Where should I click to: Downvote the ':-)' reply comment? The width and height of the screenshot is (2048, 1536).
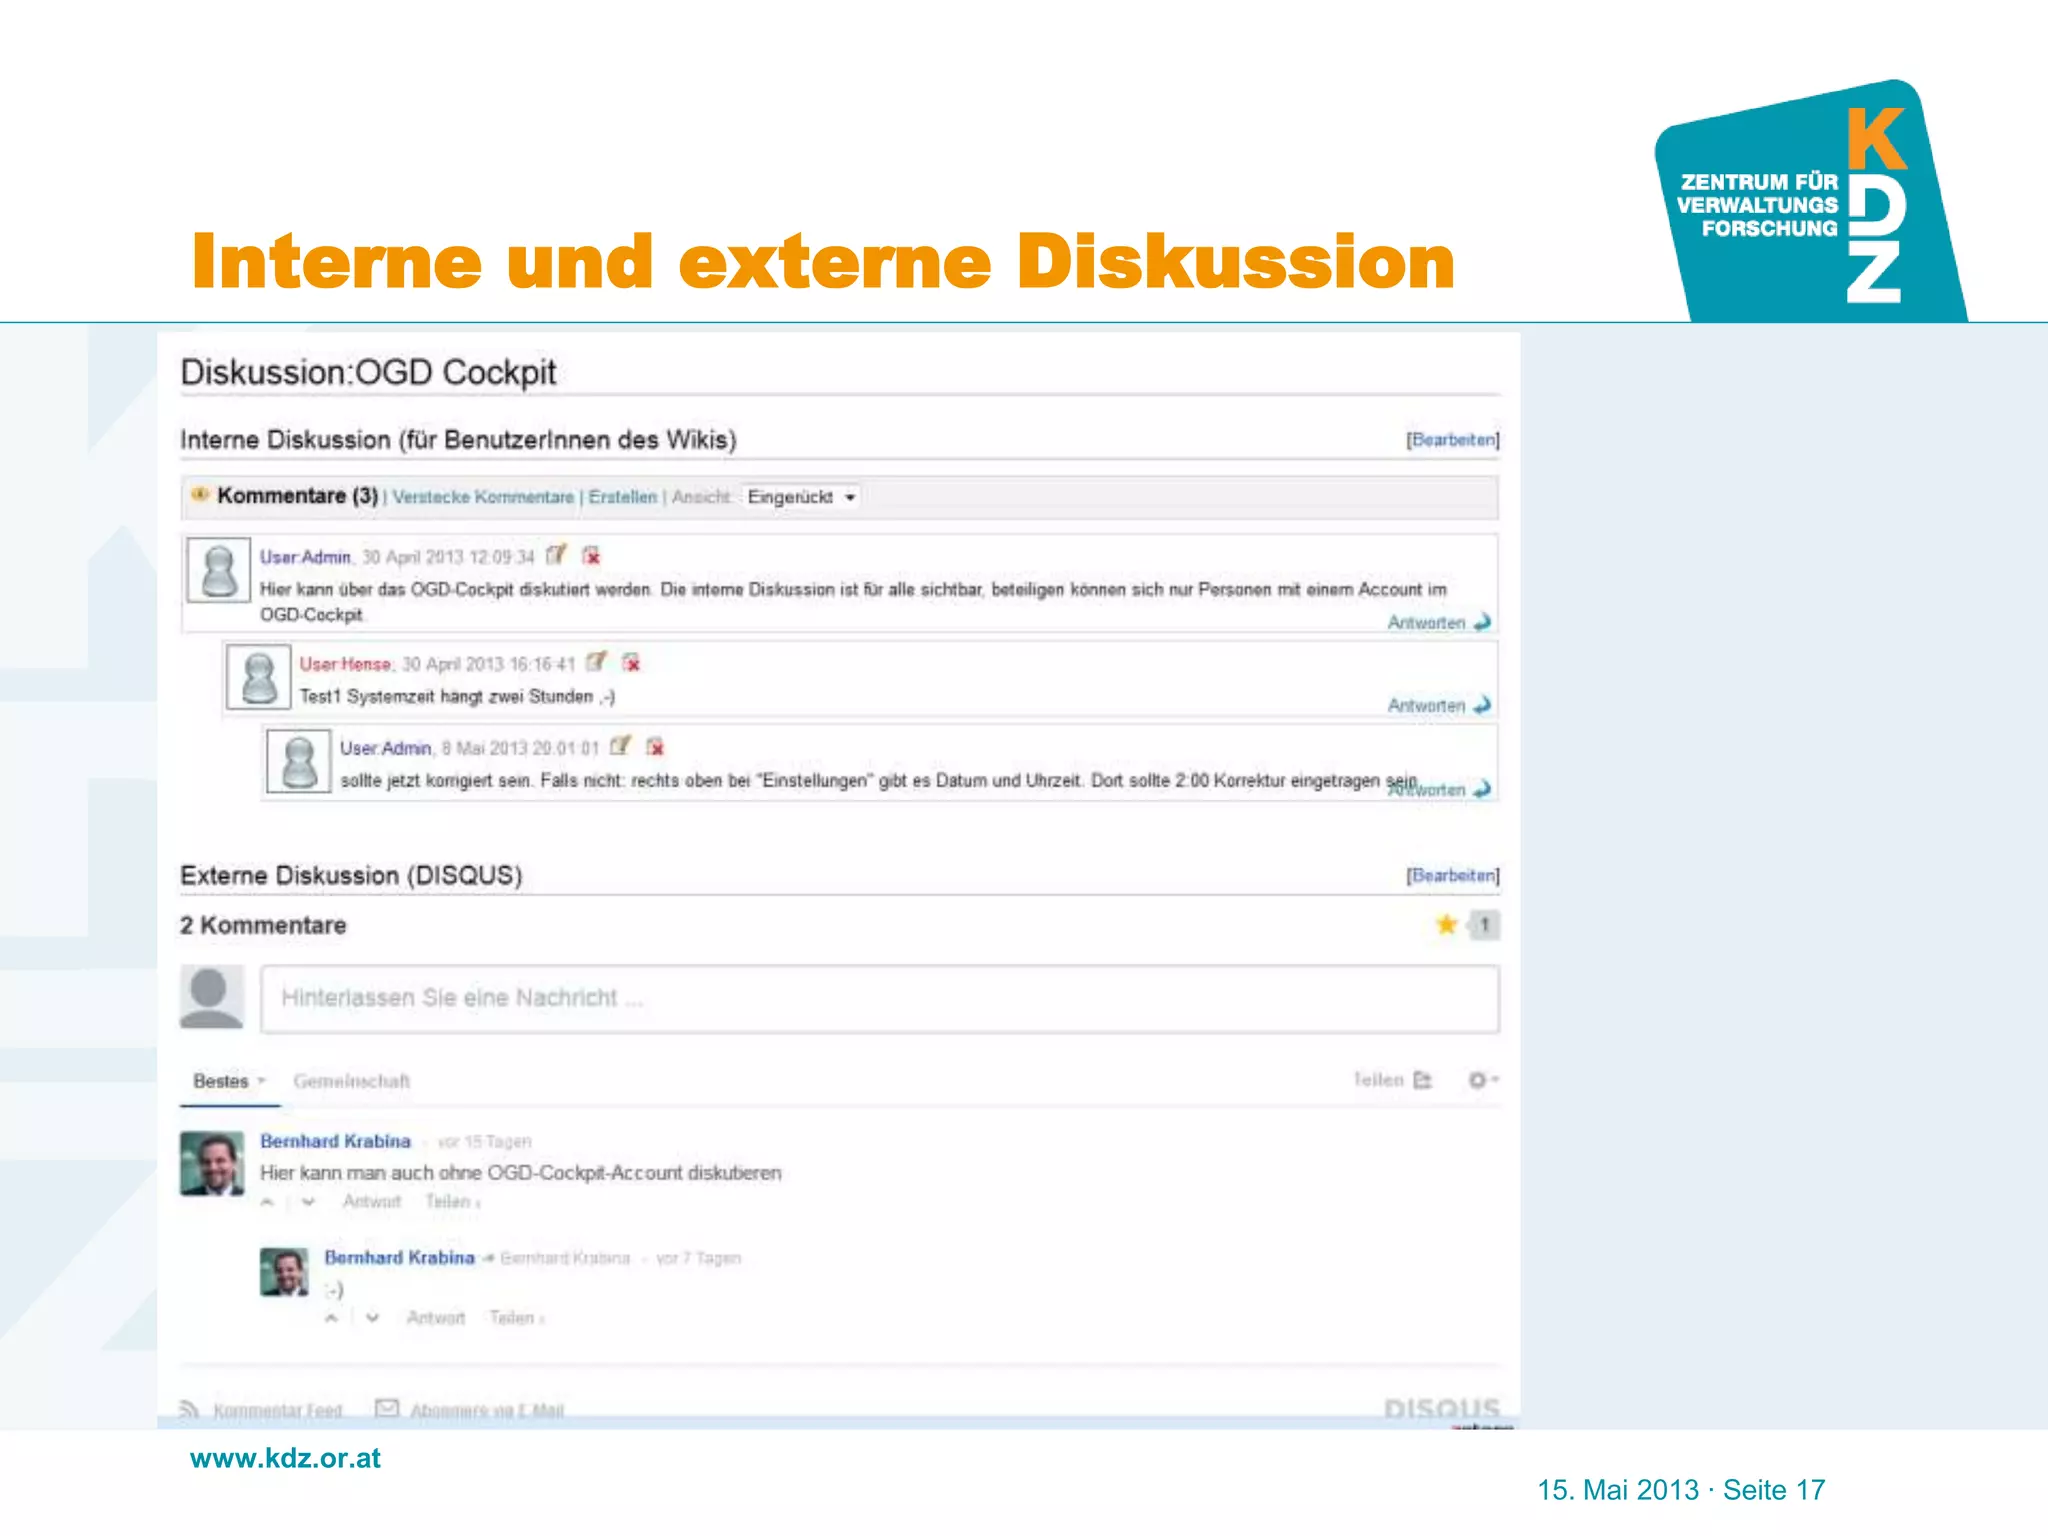coord(372,1318)
